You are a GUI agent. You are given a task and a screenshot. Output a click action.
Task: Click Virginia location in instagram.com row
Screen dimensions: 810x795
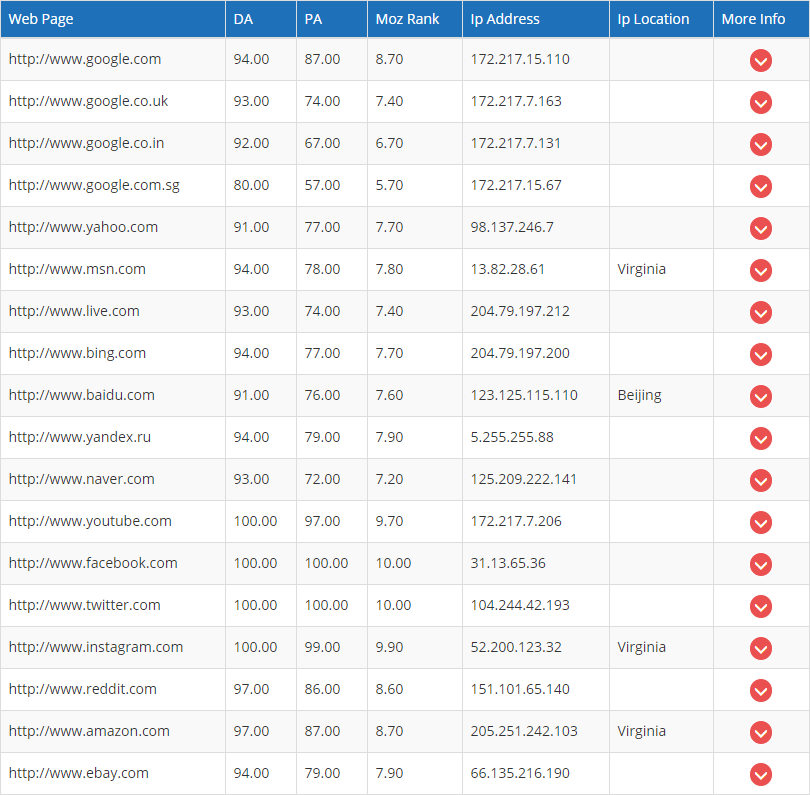click(641, 647)
